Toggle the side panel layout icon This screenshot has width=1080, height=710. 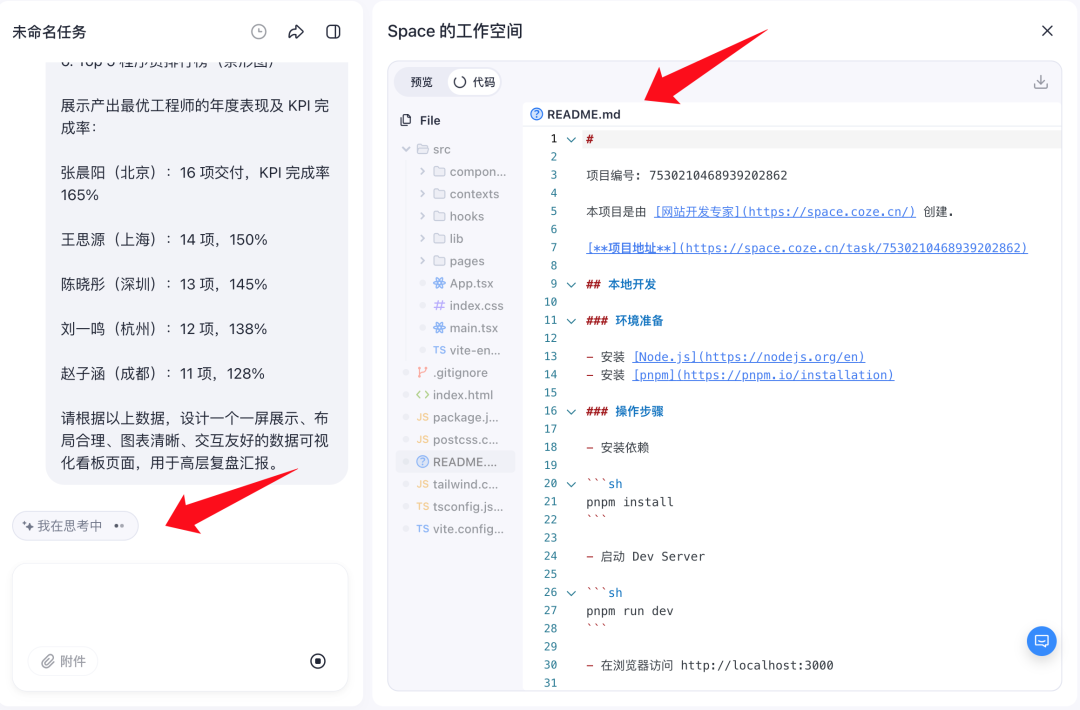333,32
